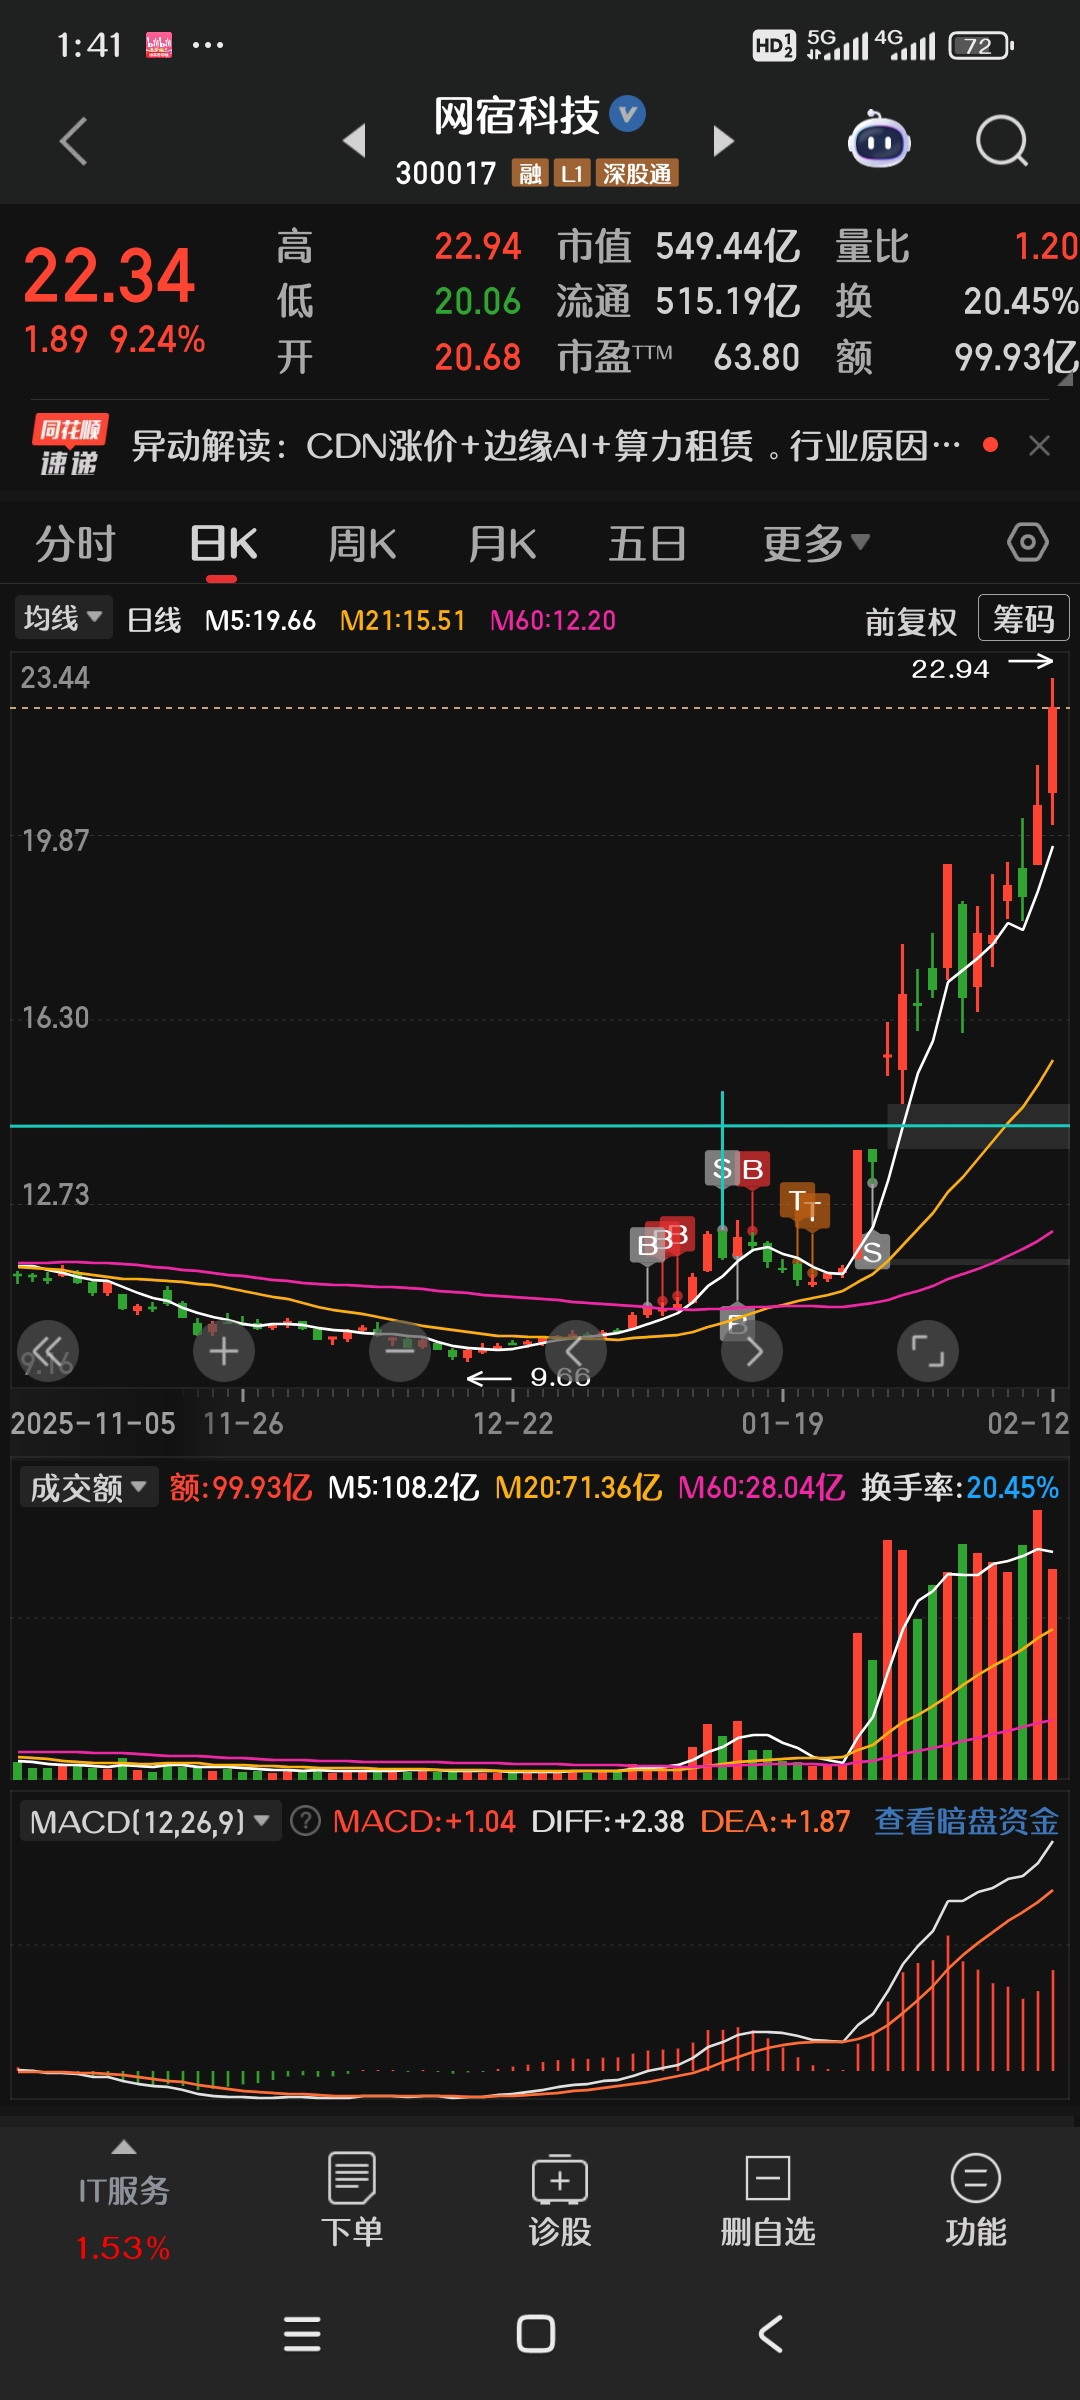This screenshot has height=2400, width=1080.
Task: Enter fullscreen chart mode
Action: coord(928,1351)
